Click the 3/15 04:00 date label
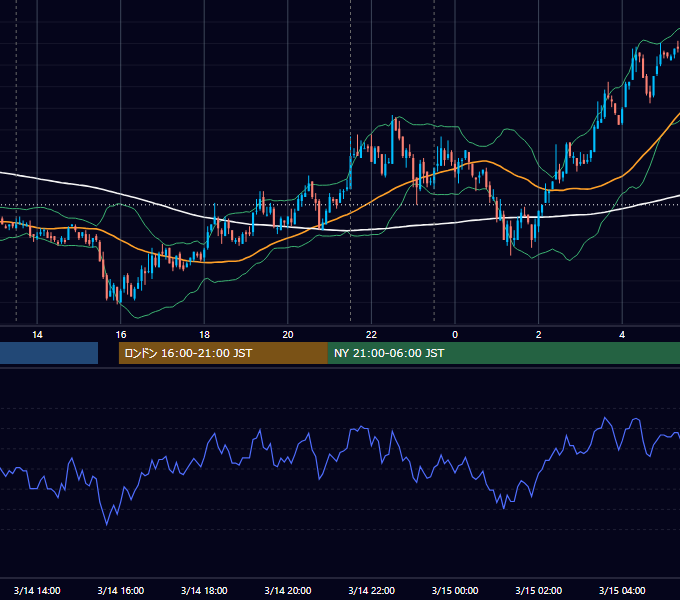The image size is (680, 600). 622,590
